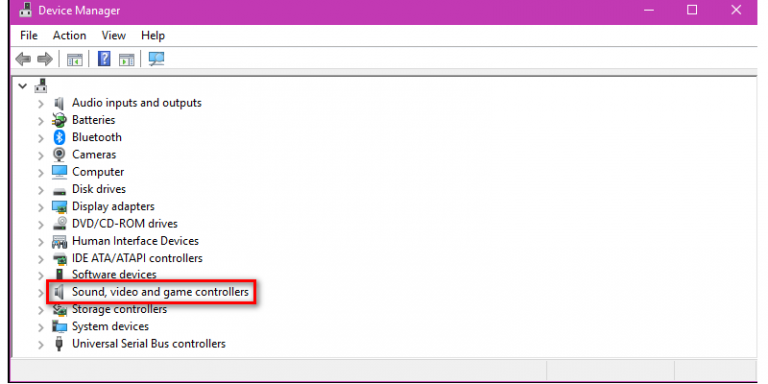Open the File menu
The image size is (768, 384).
point(28,36)
